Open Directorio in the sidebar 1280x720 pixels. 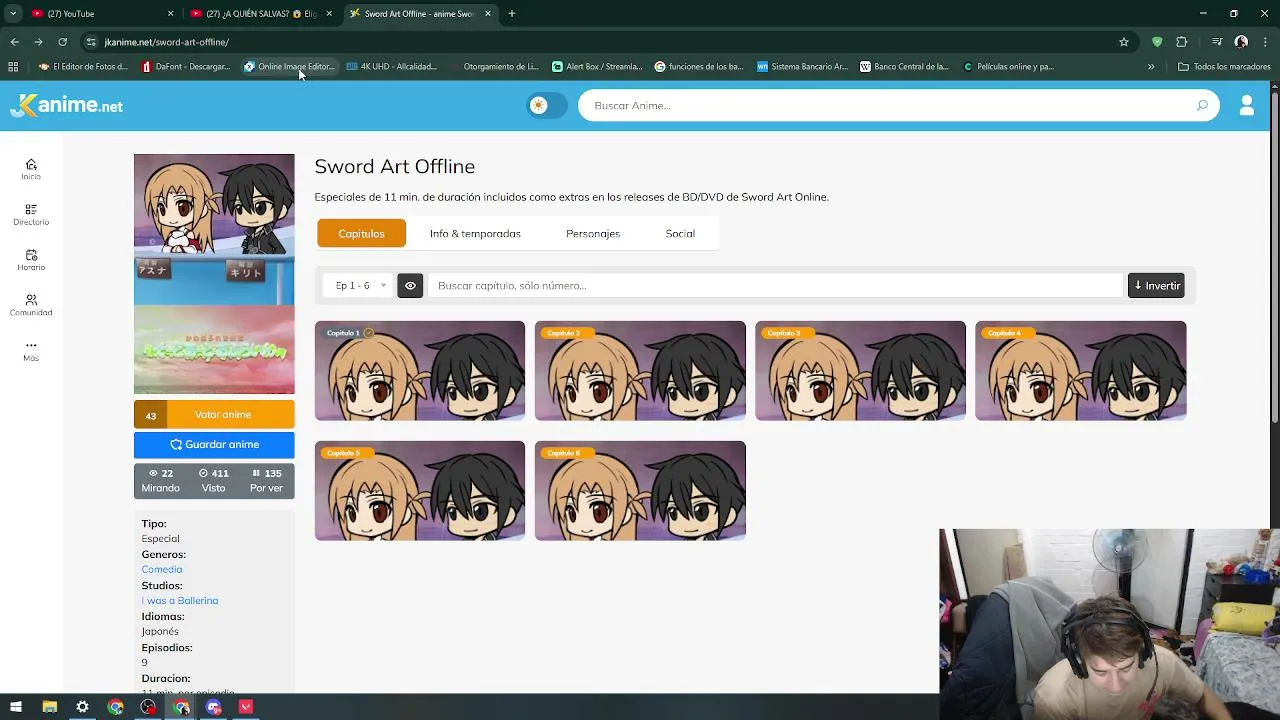(31, 215)
